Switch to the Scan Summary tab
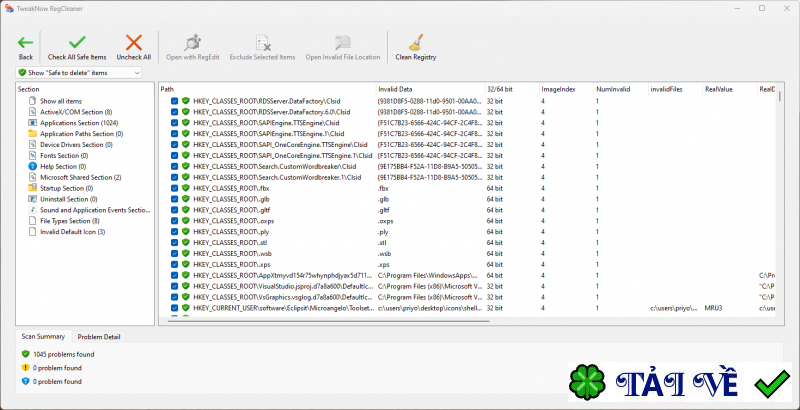800x410 pixels. 43,337
